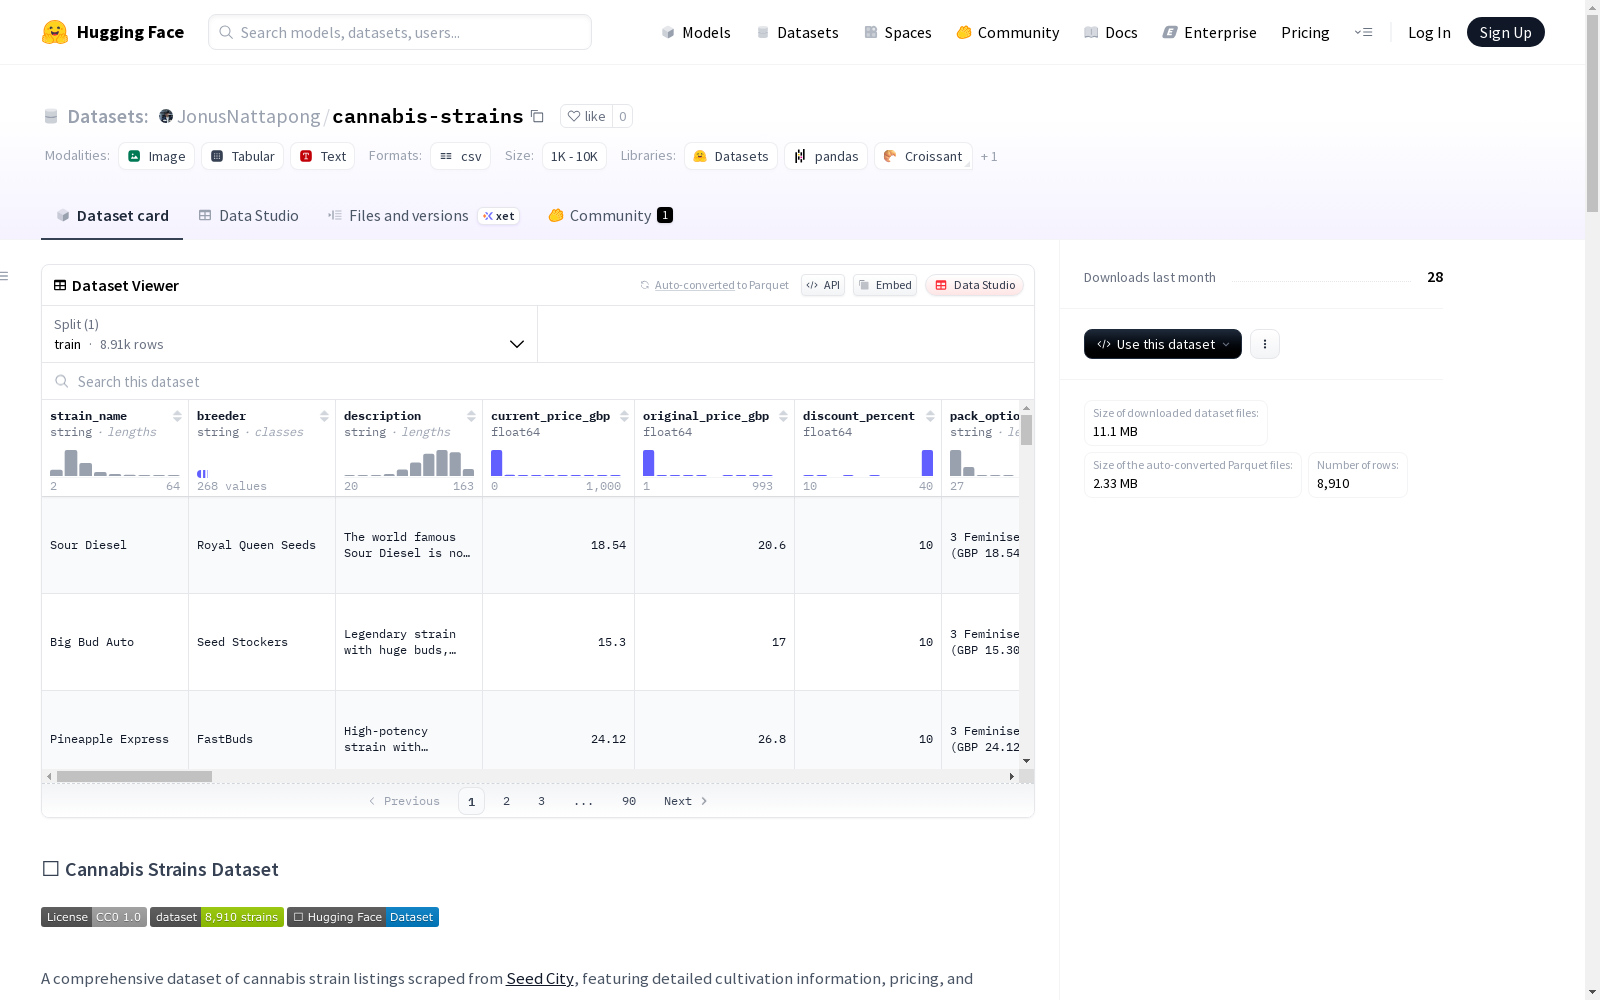Click the three-dot menu beside Use this dataset
Screen dimensions: 1600x1000
pos(1265,344)
